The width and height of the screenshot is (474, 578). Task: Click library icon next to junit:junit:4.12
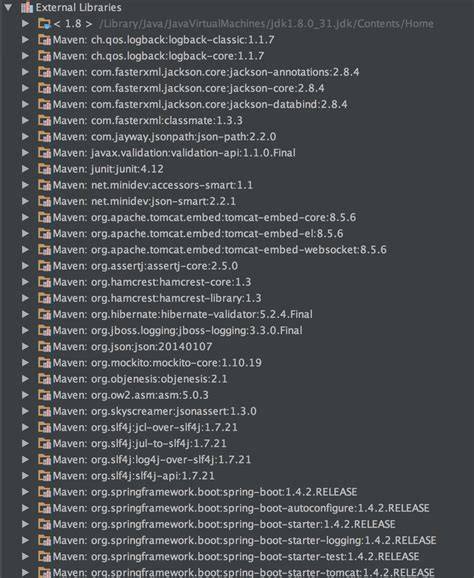[x=44, y=169]
